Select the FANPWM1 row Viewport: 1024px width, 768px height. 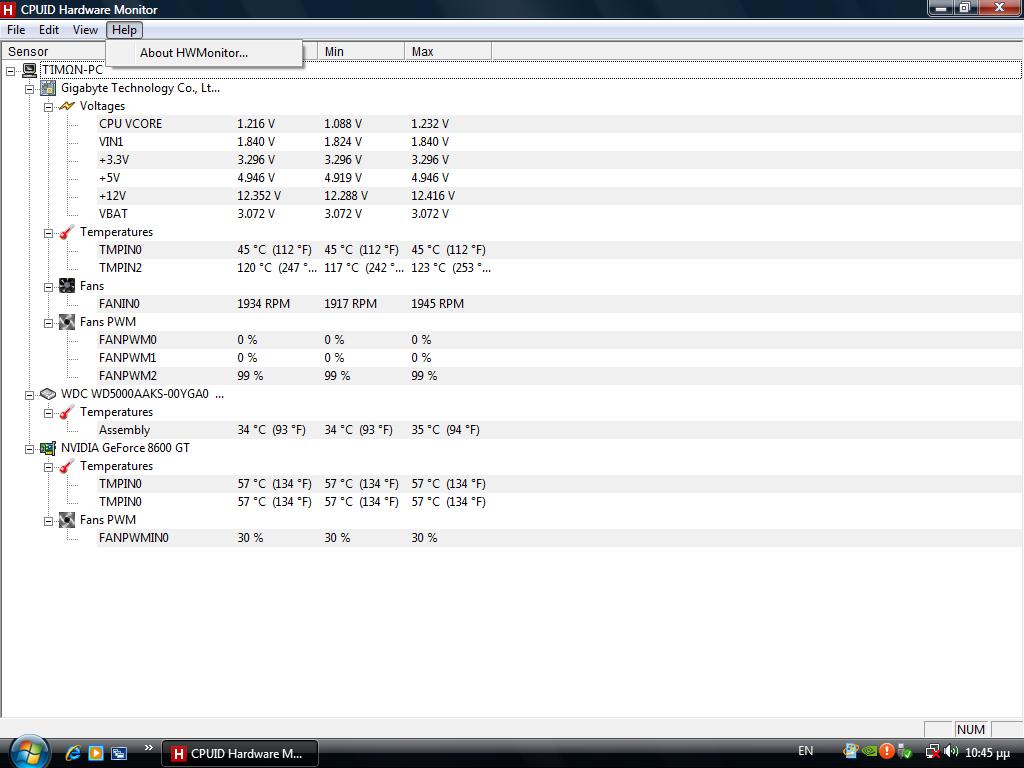[x=560, y=358]
